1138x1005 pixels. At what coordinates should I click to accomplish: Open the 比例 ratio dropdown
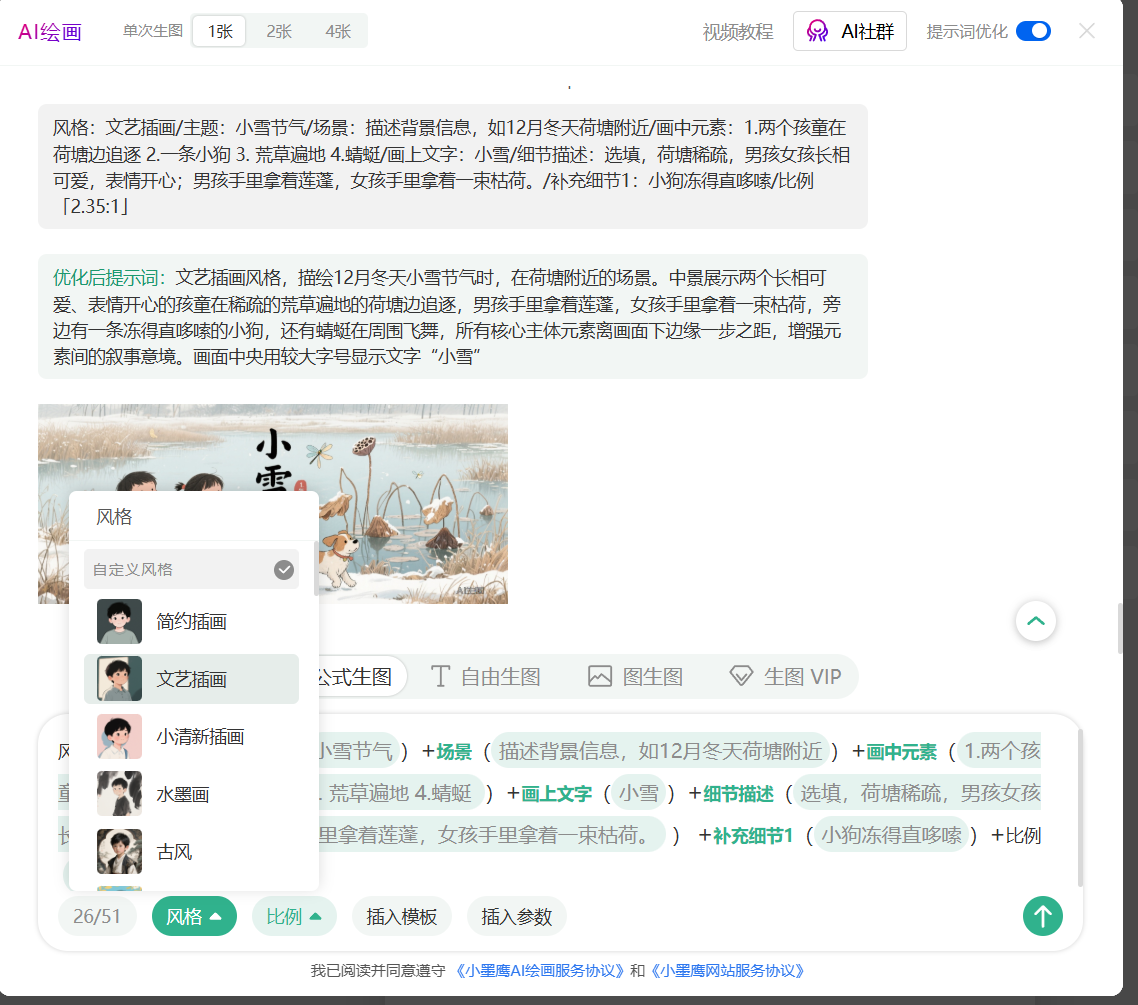click(294, 916)
